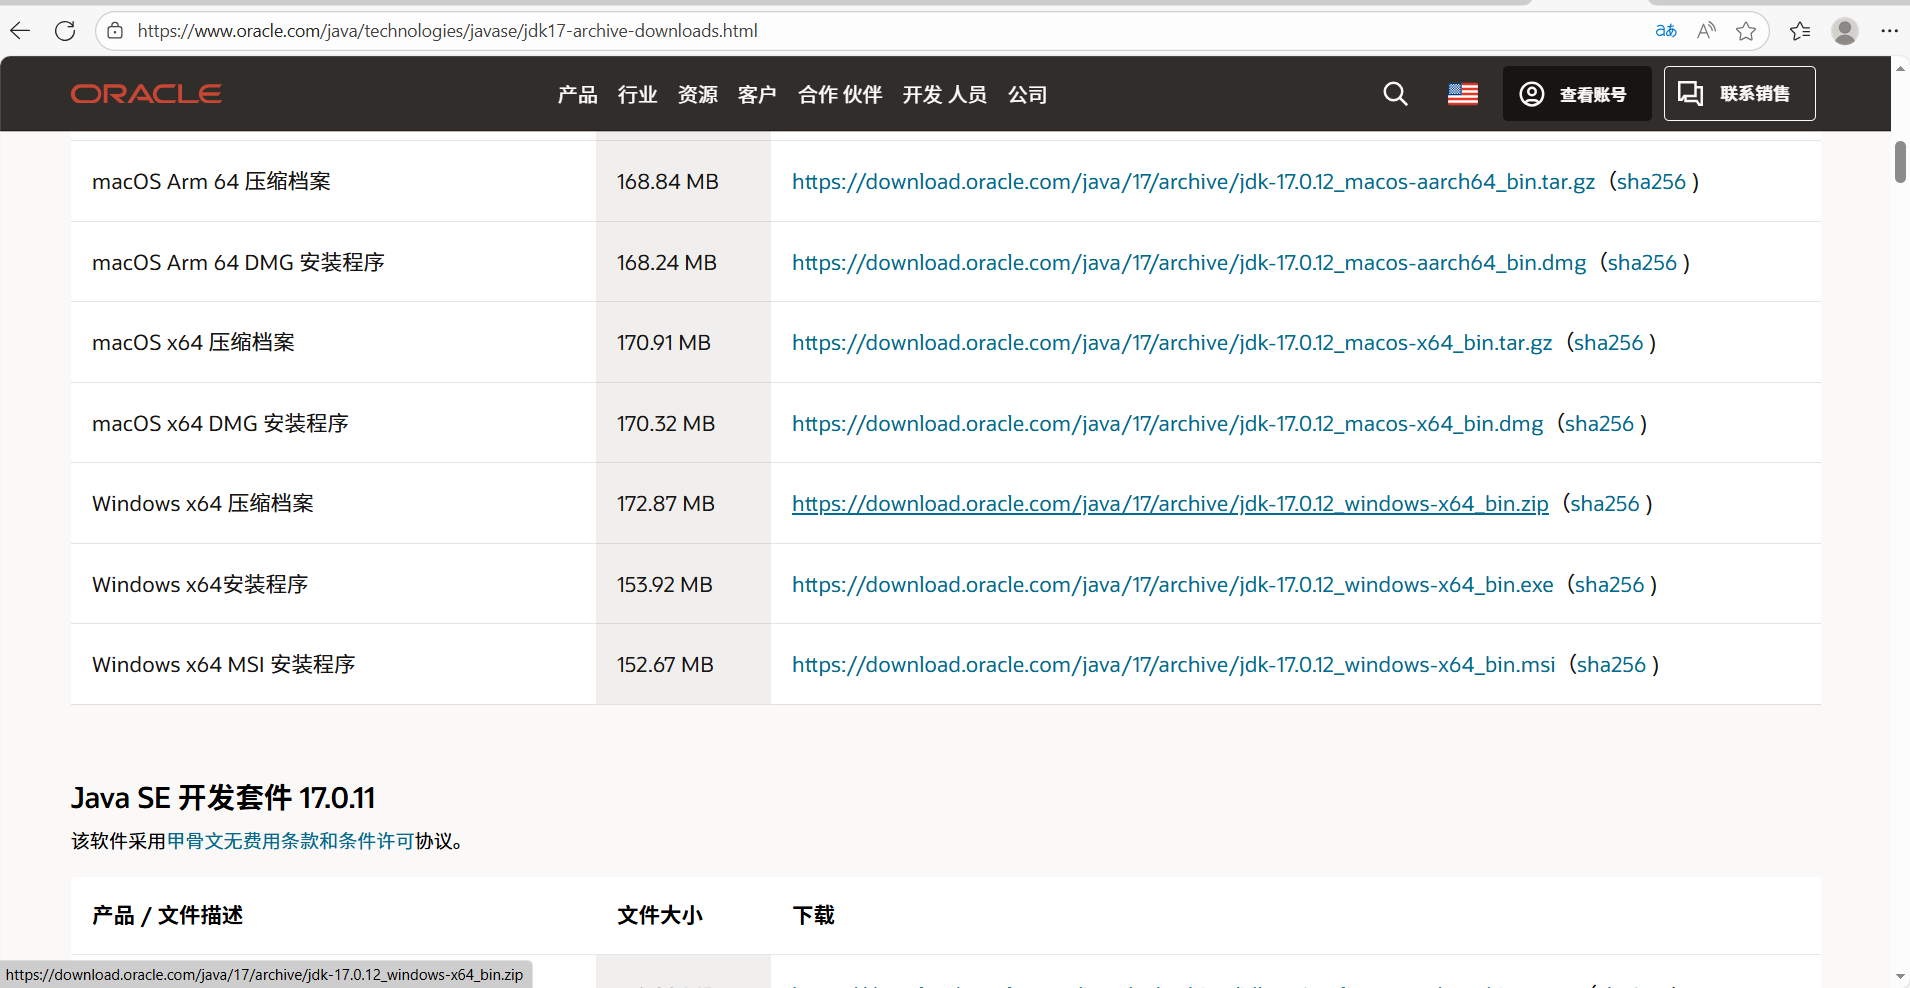Download the macOS x64 DMG installer
Screen dimensions: 1910x988
point(1168,424)
